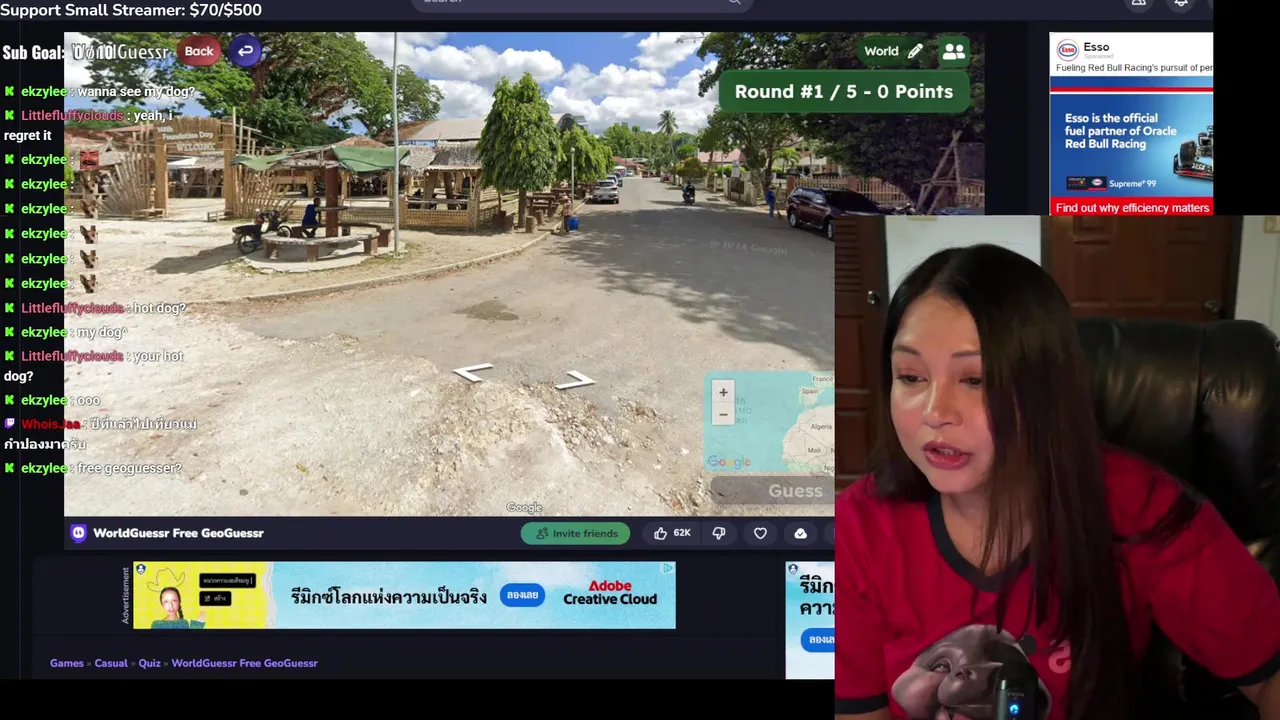
Task: Move street view along right arrow
Action: [x=575, y=380]
